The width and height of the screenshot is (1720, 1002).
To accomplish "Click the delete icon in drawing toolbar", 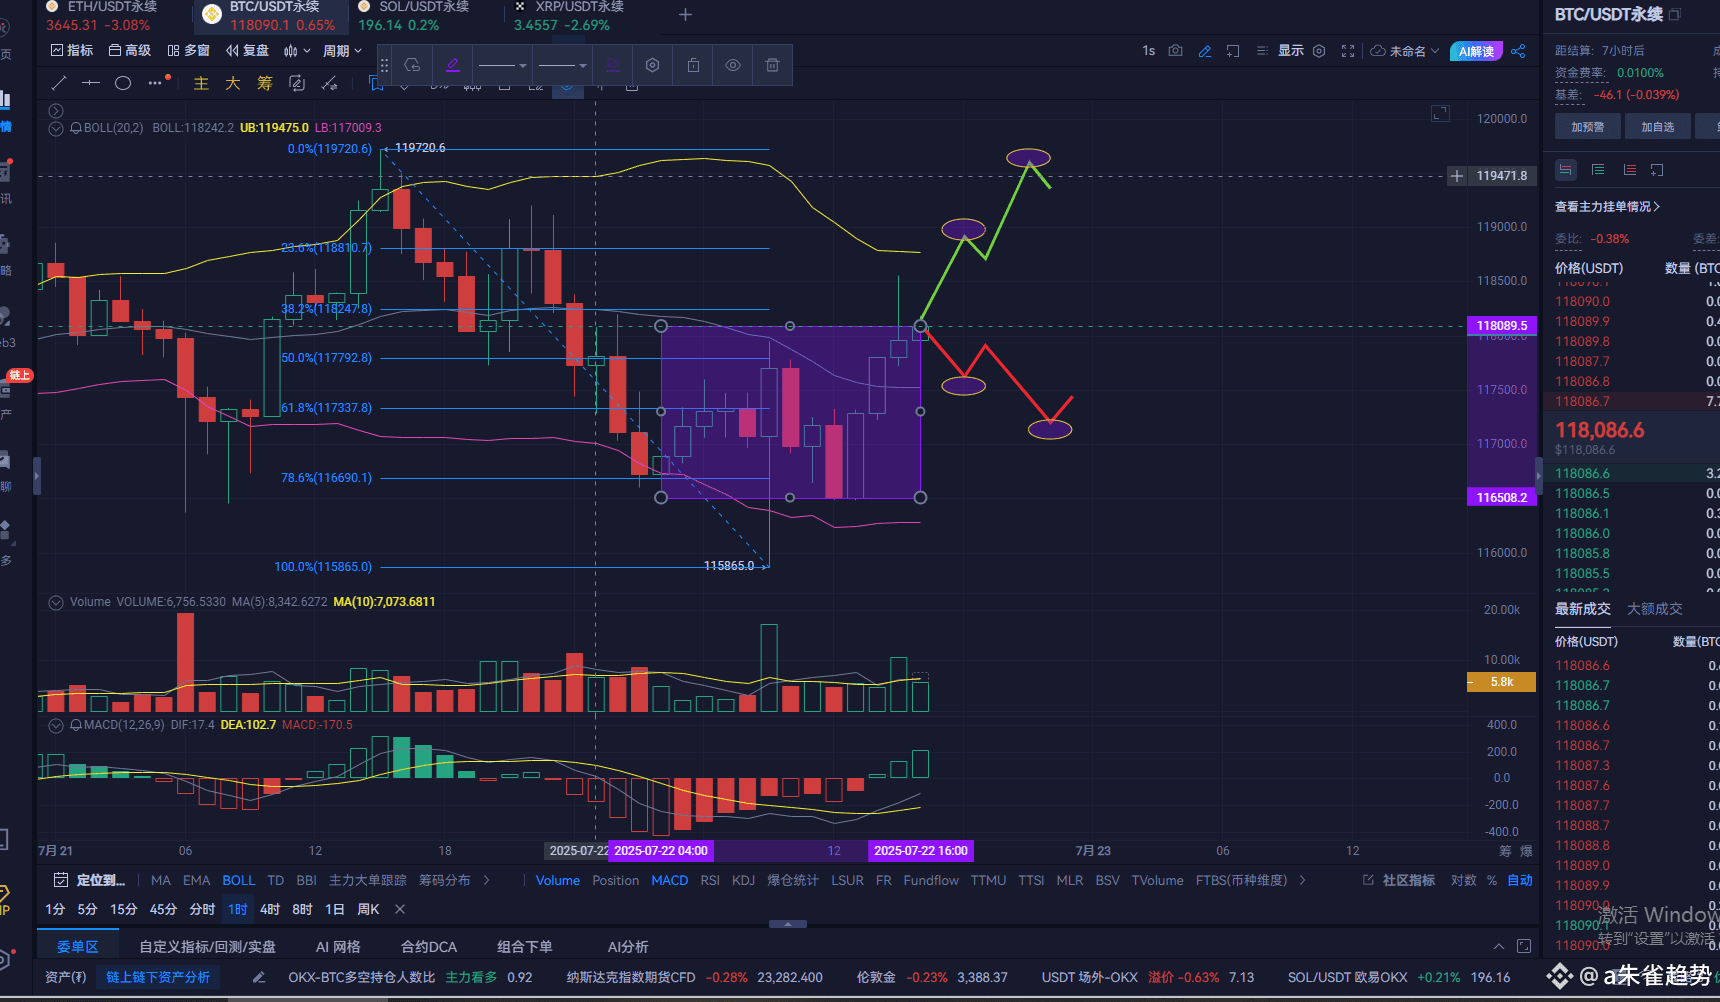I will (x=772, y=65).
